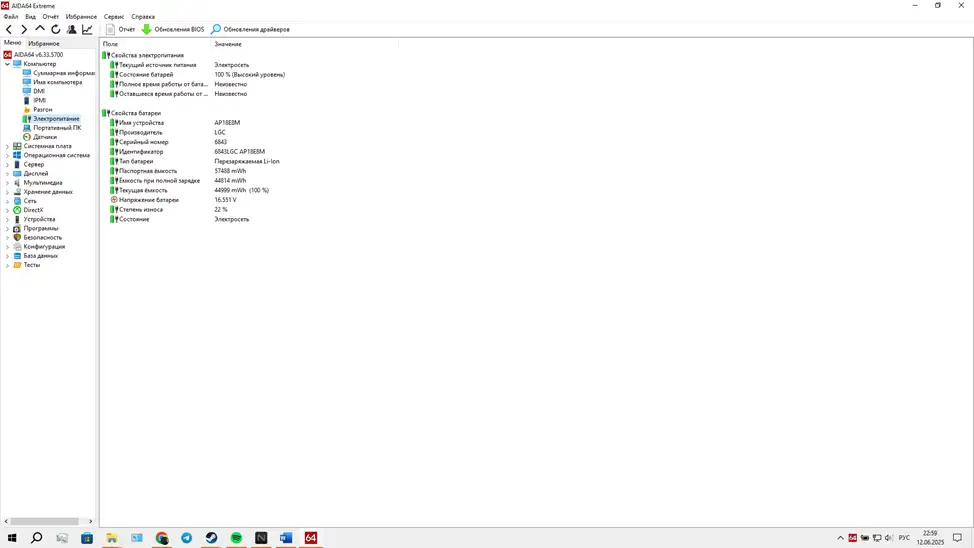Collapse the Компьютер tree node
The width and height of the screenshot is (974, 548).
[x=7, y=64]
